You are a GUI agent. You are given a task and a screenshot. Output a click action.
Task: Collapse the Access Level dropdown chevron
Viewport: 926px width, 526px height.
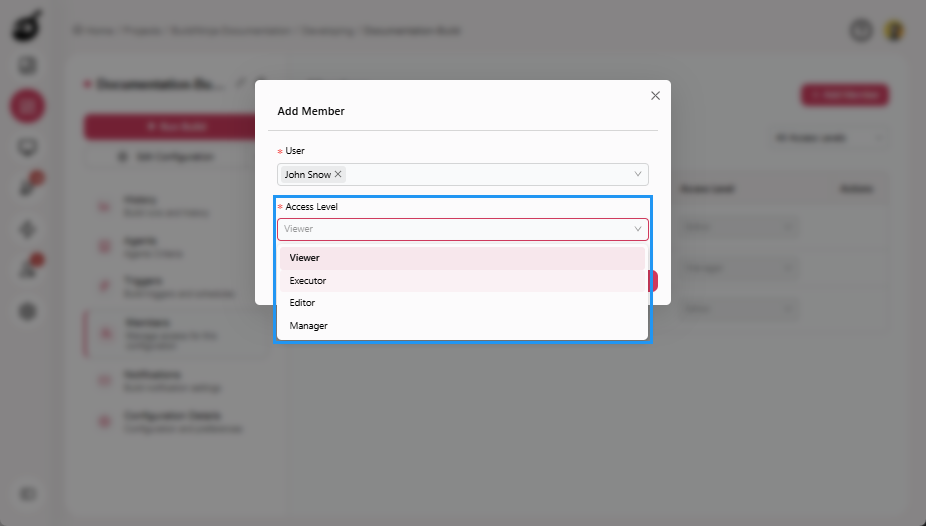tap(638, 229)
